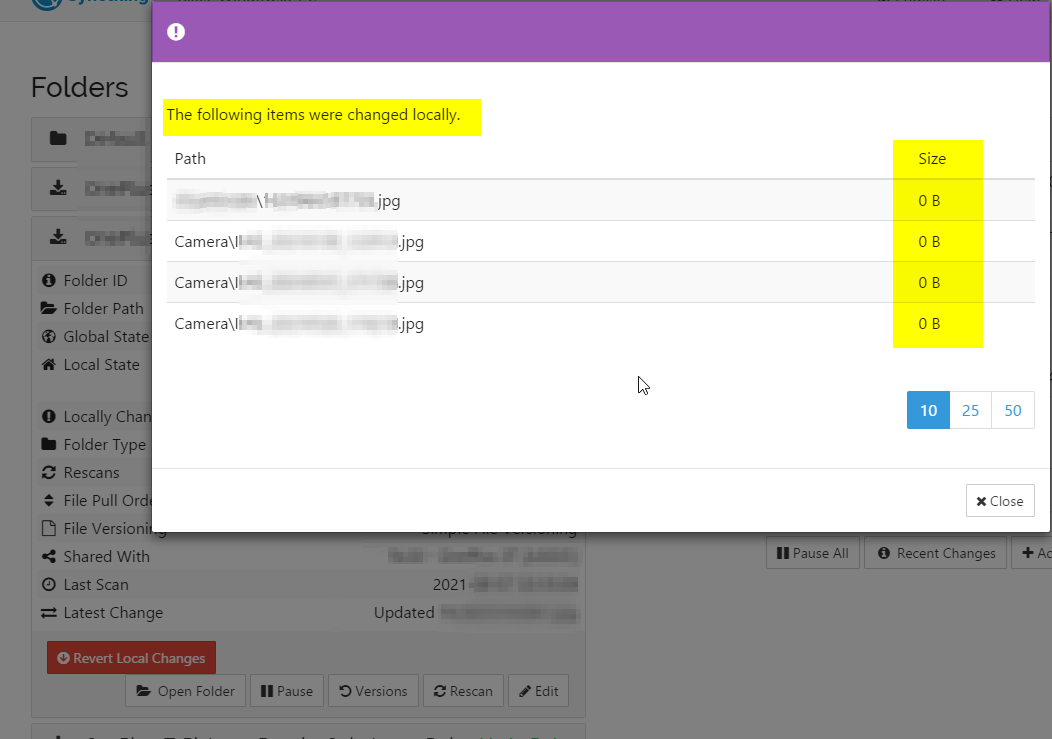Close the locally changed items dialog
Image resolution: width=1052 pixels, height=739 pixels.
tap(999, 500)
